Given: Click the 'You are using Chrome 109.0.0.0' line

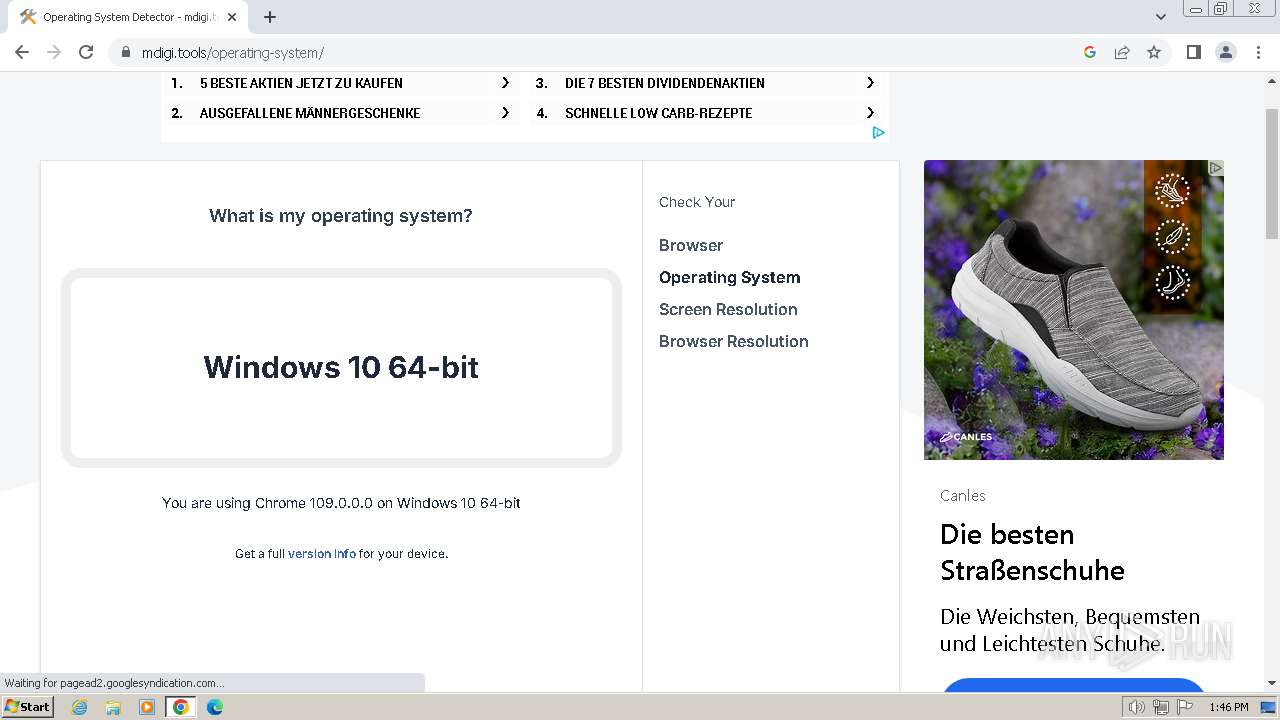Looking at the screenshot, I should 341,503.
